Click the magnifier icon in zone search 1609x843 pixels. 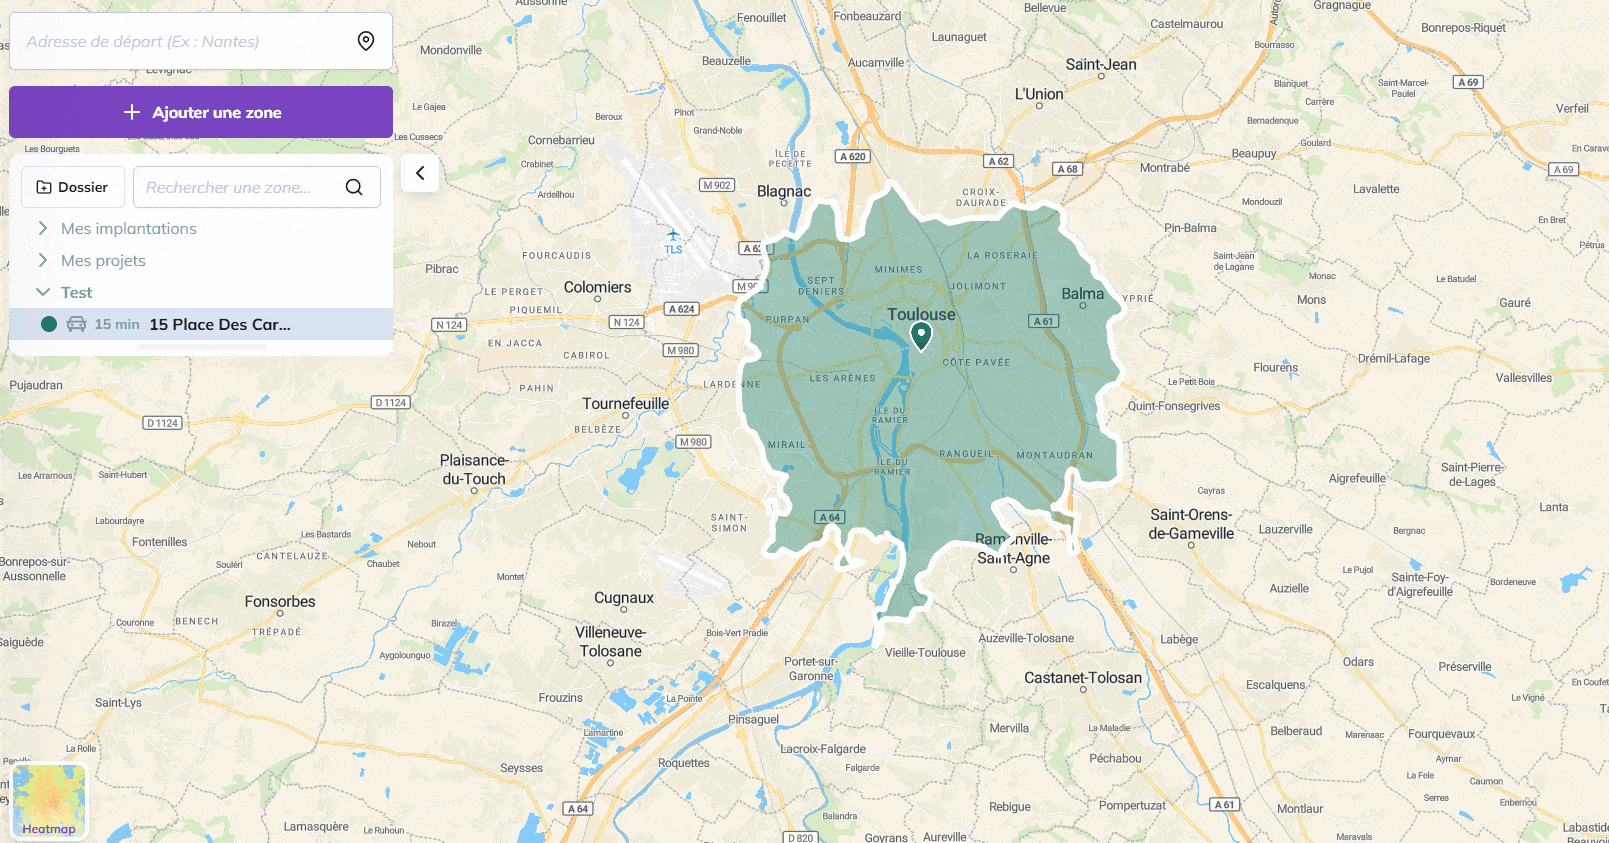[354, 187]
